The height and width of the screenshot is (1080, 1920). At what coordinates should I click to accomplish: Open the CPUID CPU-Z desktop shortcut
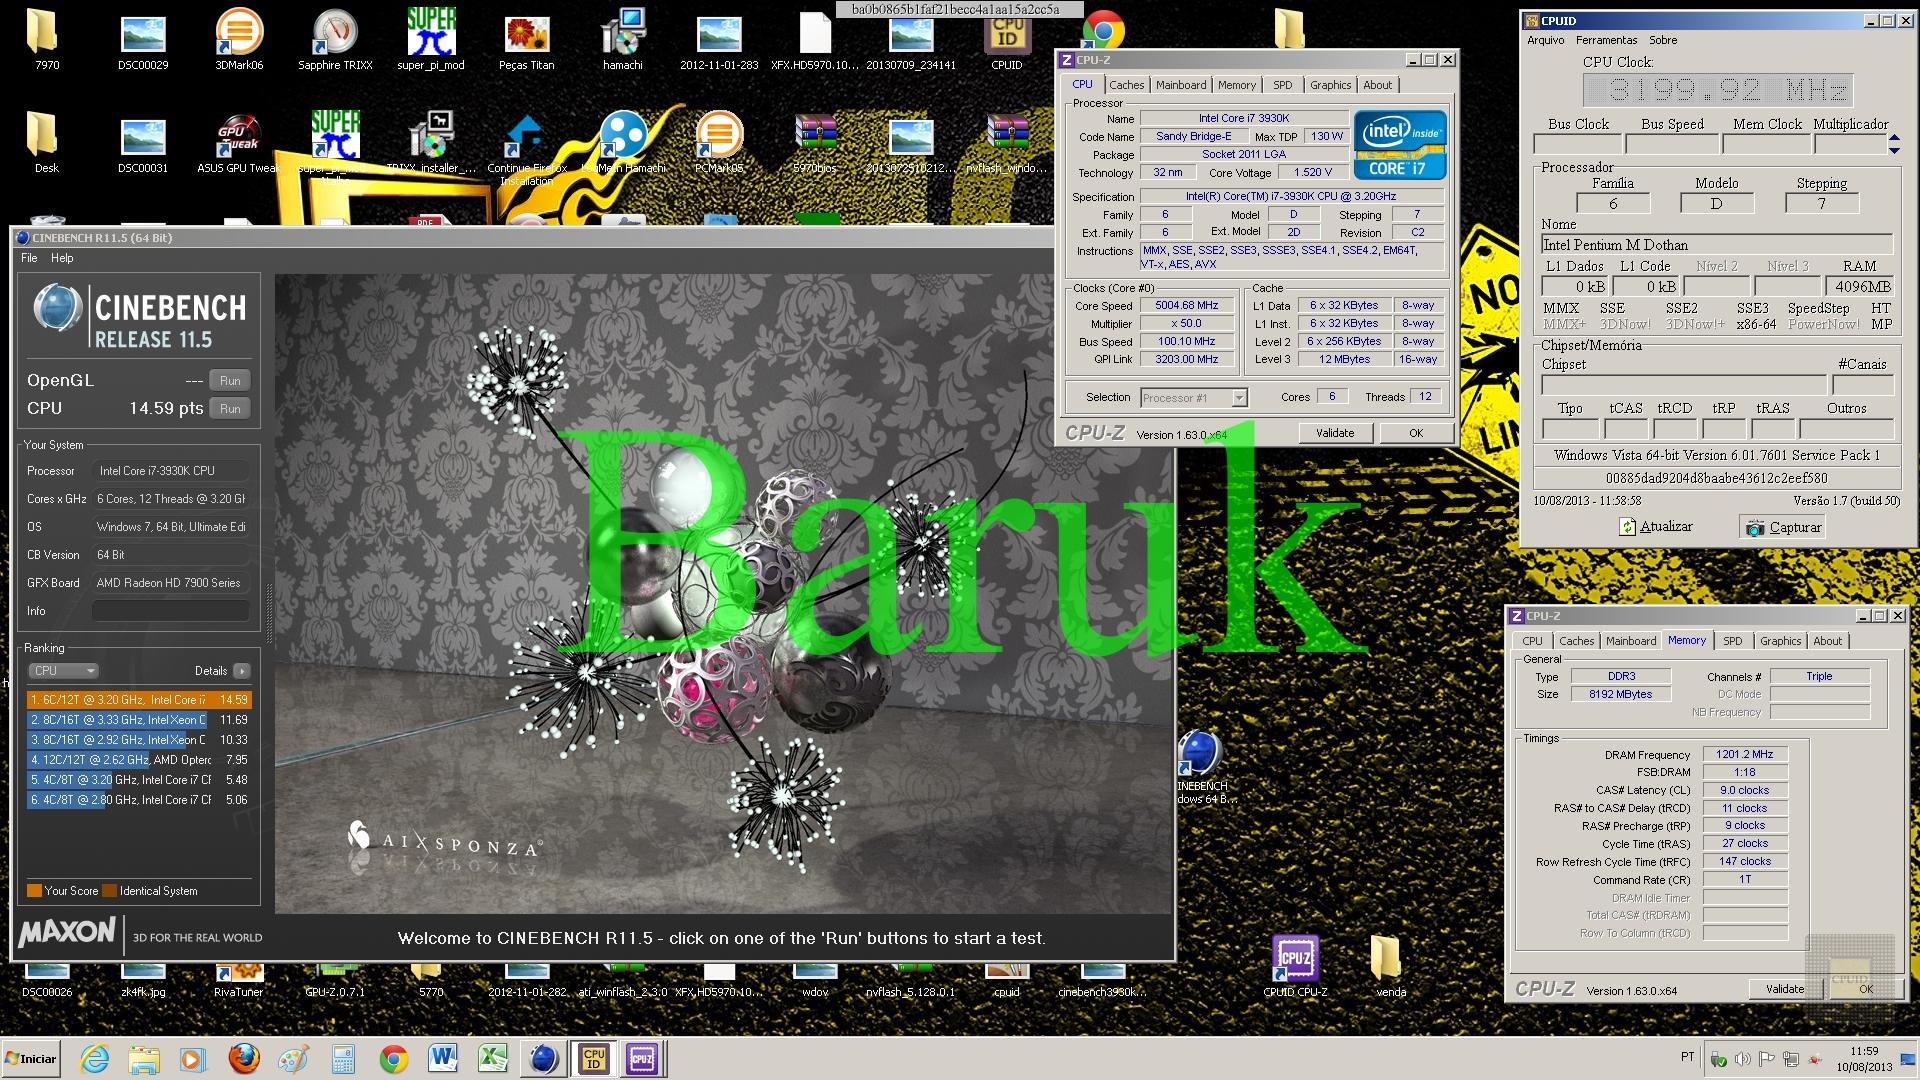(1295, 966)
